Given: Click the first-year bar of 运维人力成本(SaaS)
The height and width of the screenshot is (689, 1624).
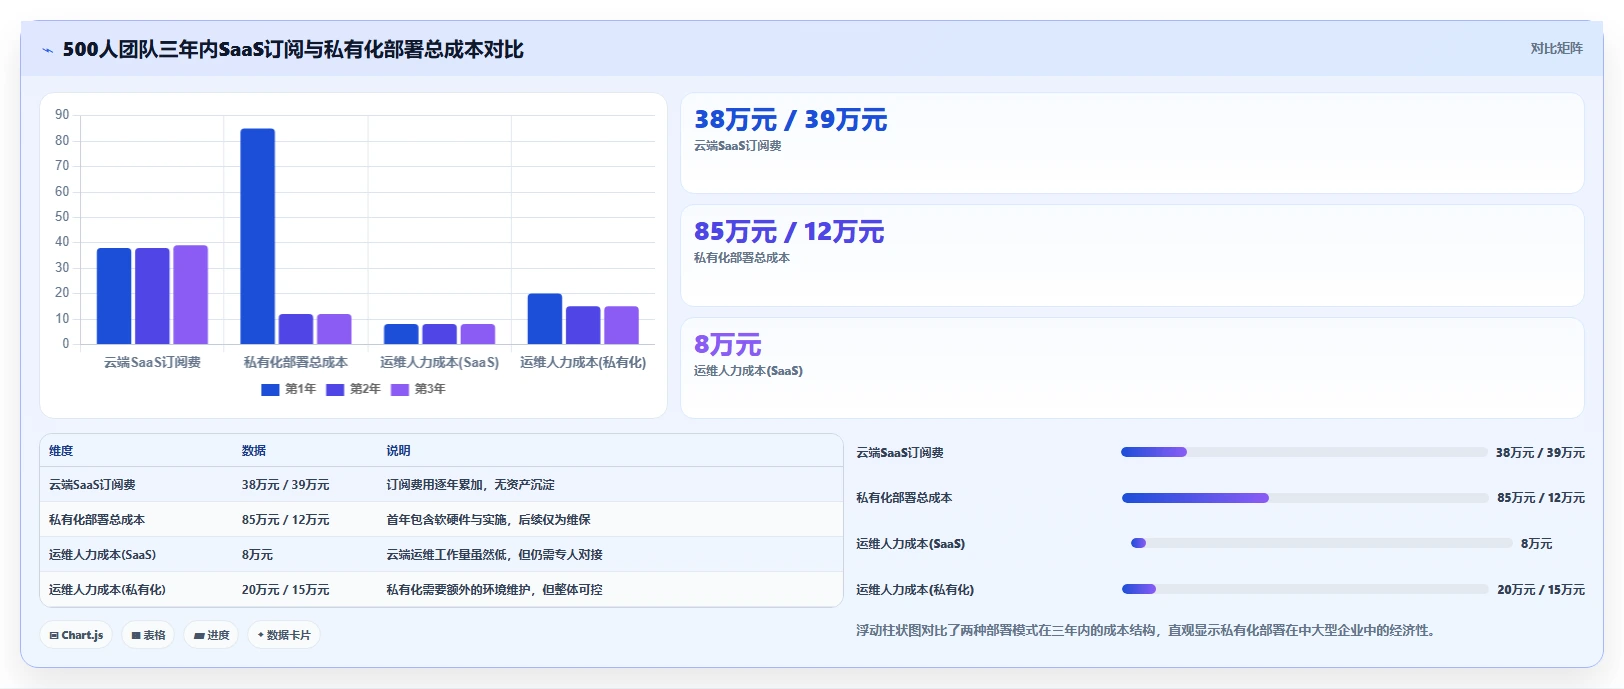Looking at the screenshot, I should pos(401,334).
